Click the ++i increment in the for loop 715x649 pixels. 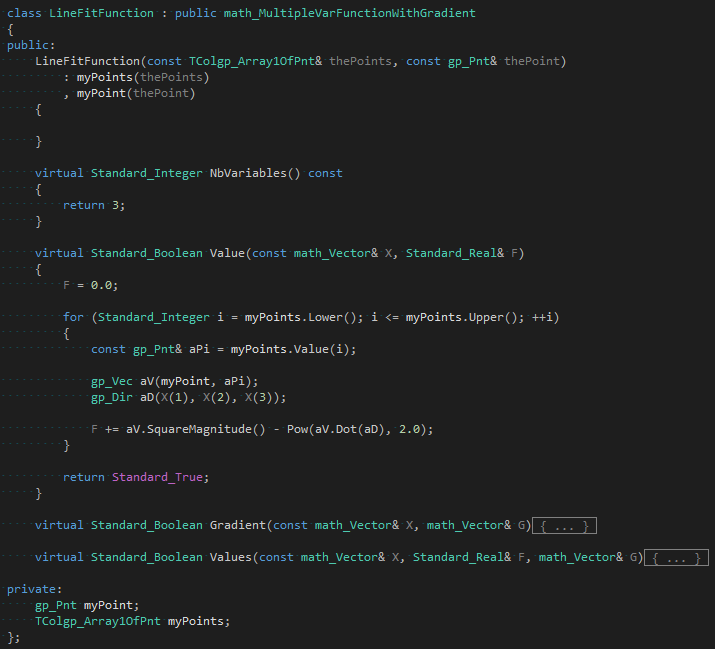point(542,317)
